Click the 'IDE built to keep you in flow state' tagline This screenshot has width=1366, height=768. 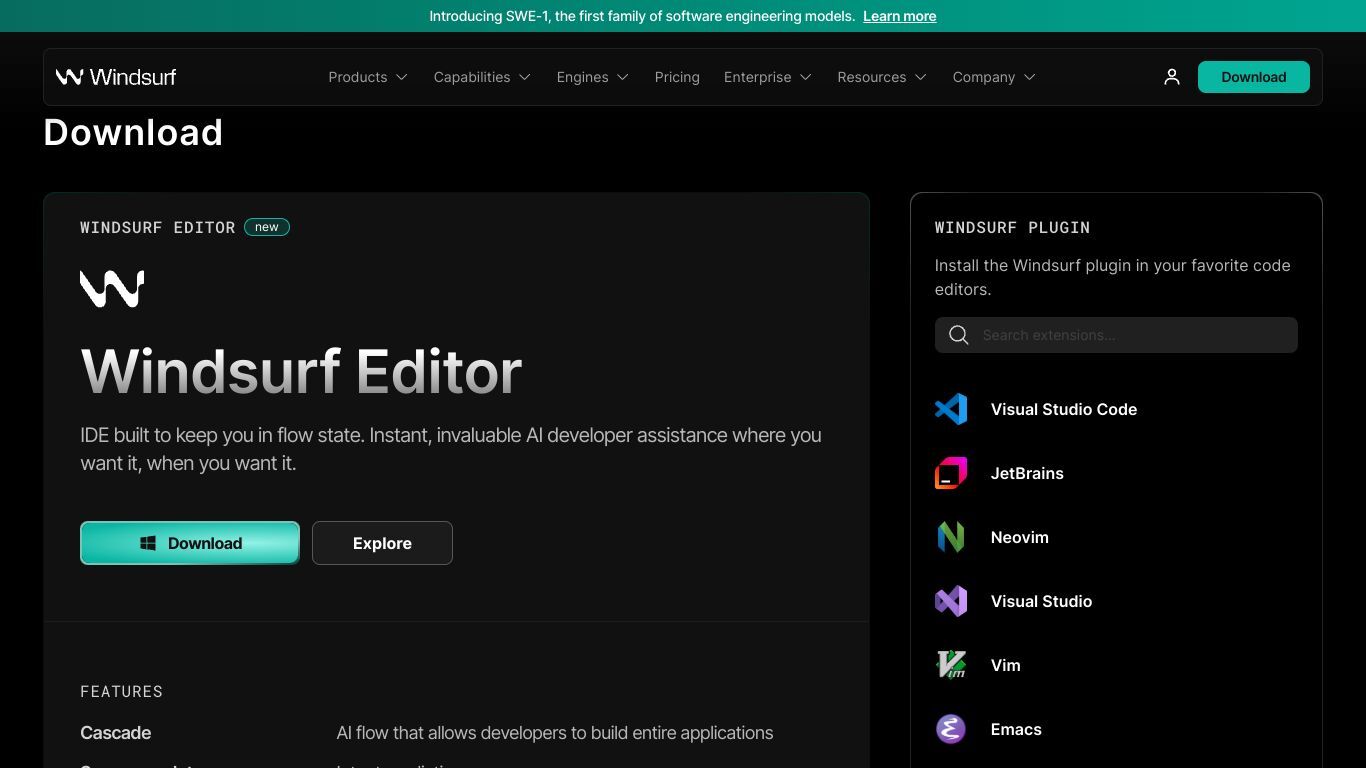click(451, 449)
